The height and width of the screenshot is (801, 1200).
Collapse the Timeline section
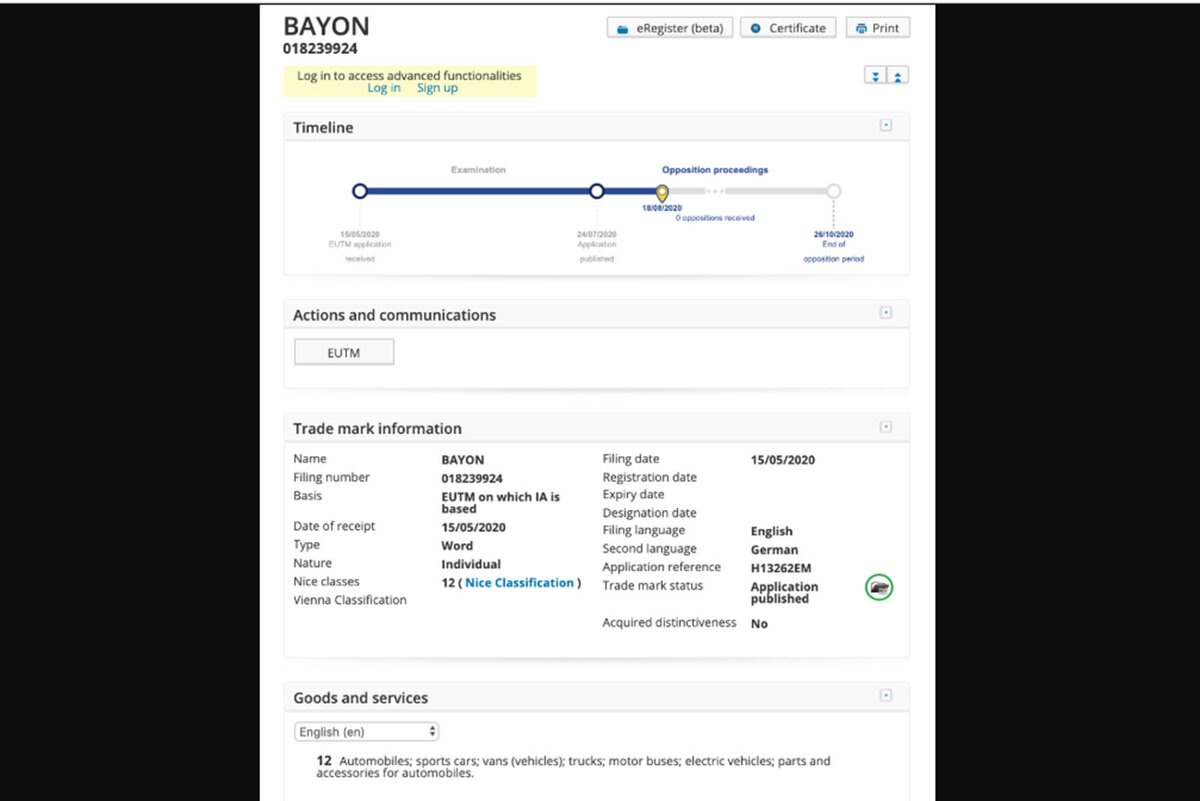(885, 126)
